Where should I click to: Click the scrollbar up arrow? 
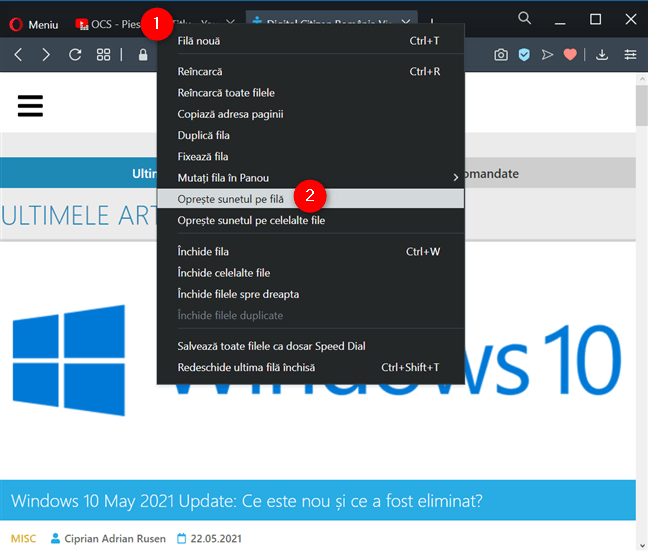point(642,79)
